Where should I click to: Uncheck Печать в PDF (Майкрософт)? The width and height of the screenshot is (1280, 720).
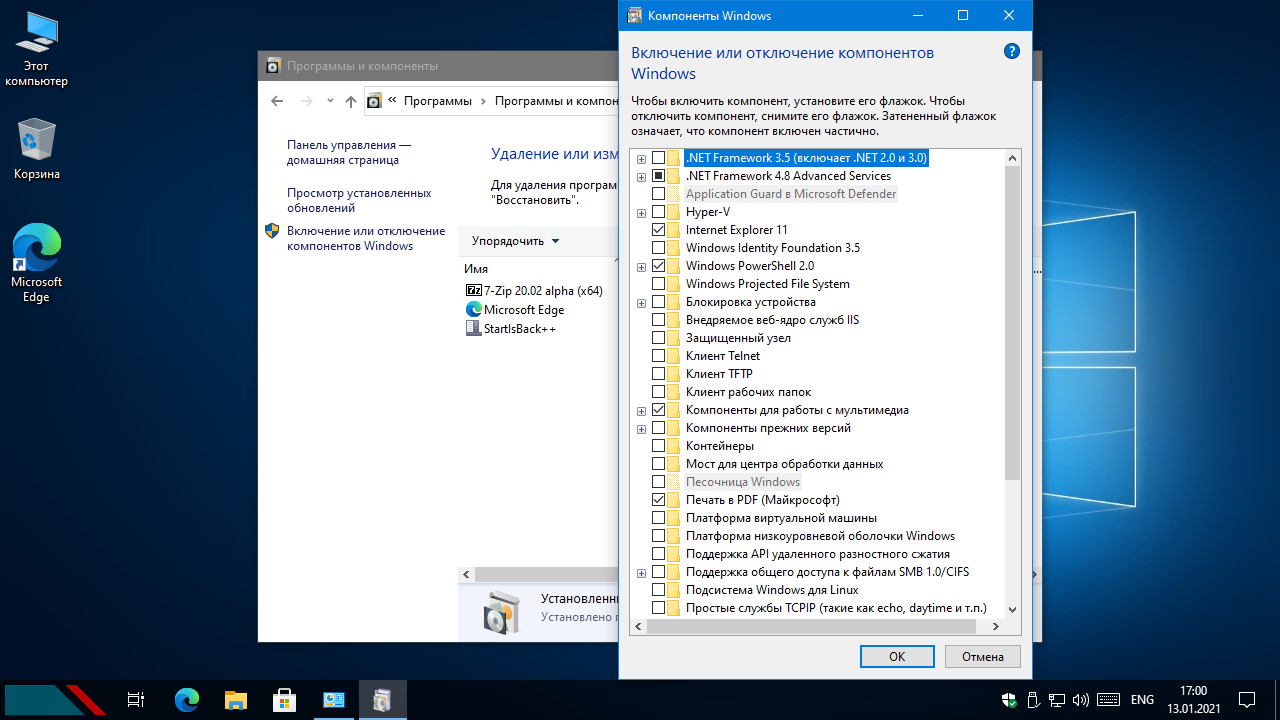[658, 500]
